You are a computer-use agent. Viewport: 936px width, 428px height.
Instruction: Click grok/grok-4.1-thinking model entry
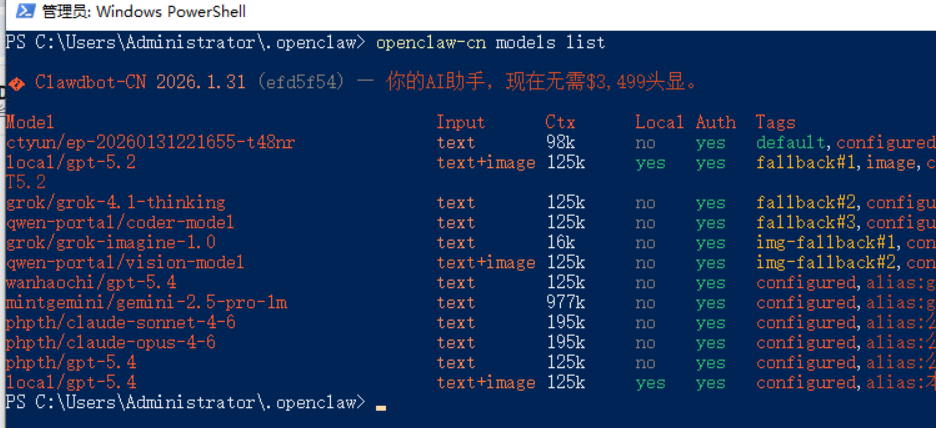click(x=116, y=203)
